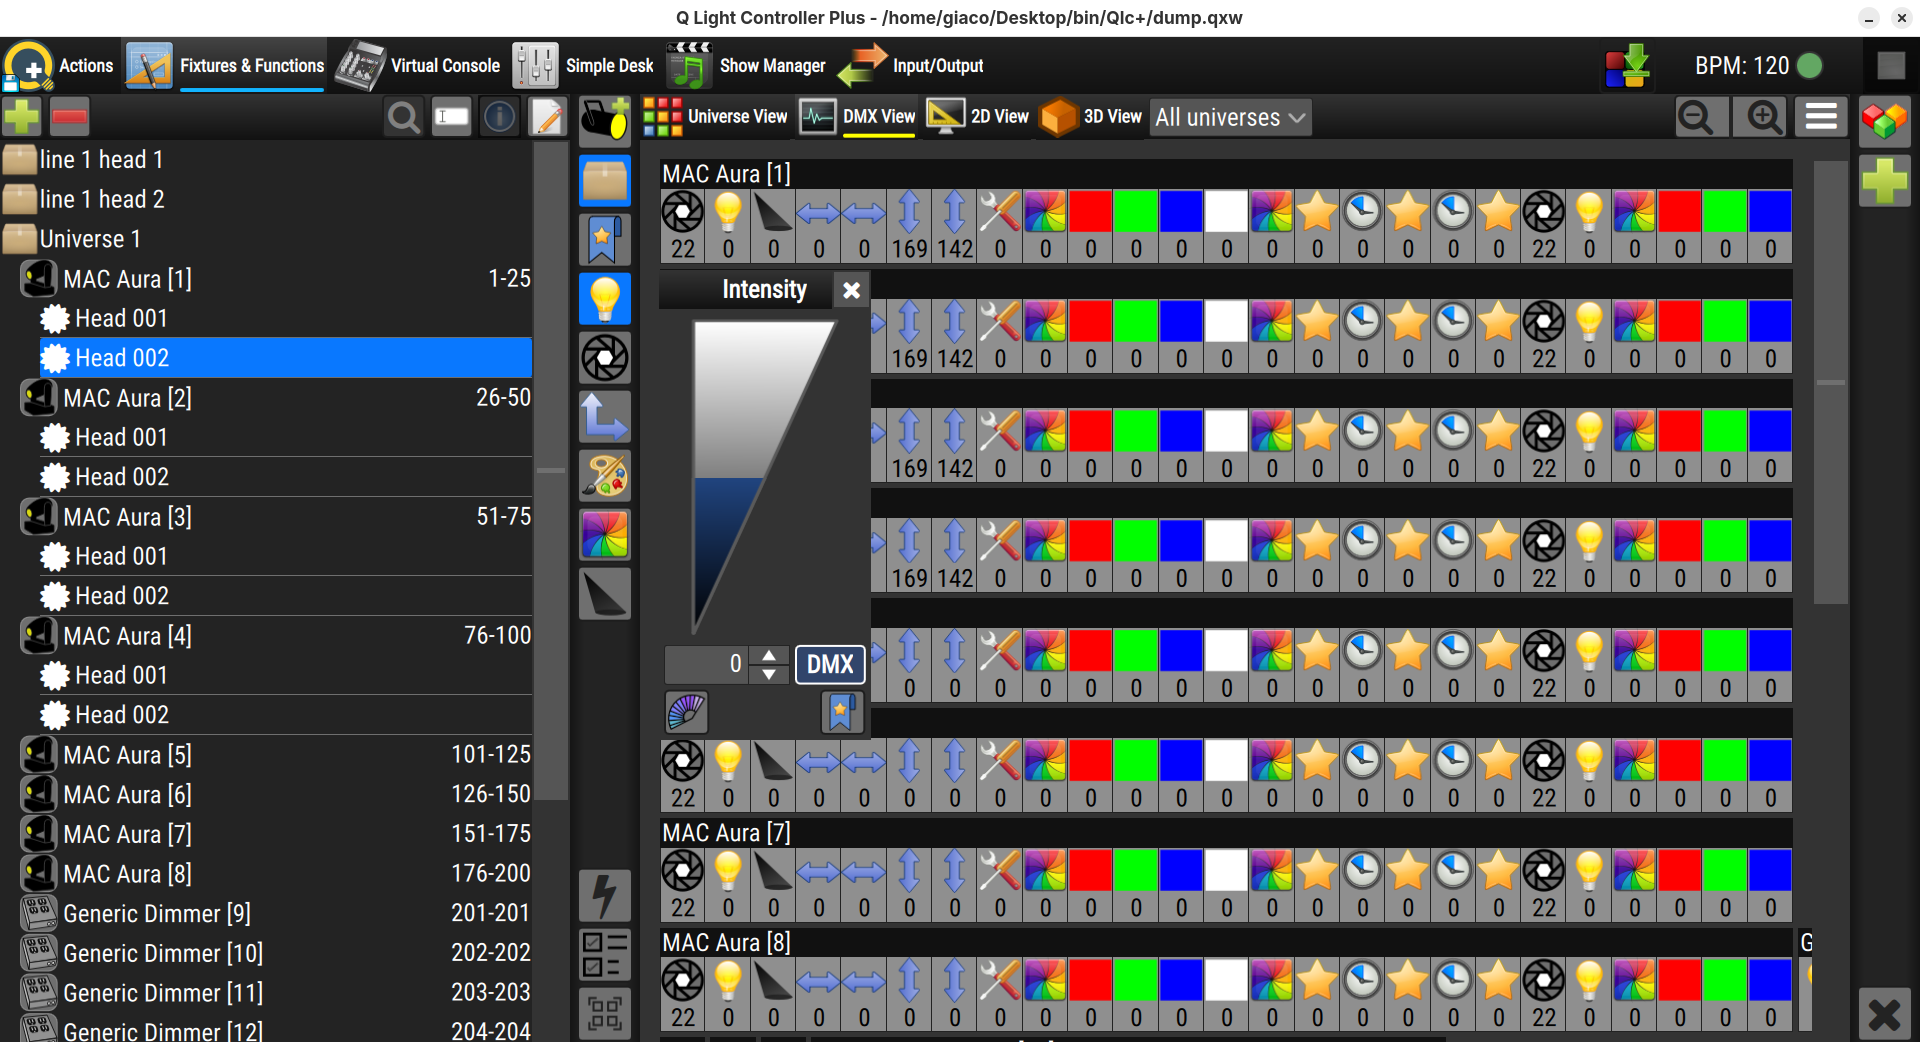The height and width of the screenshot is (1042, 1920).
Task: Open the bookmark star tool in the side strip
Action: 605,239
